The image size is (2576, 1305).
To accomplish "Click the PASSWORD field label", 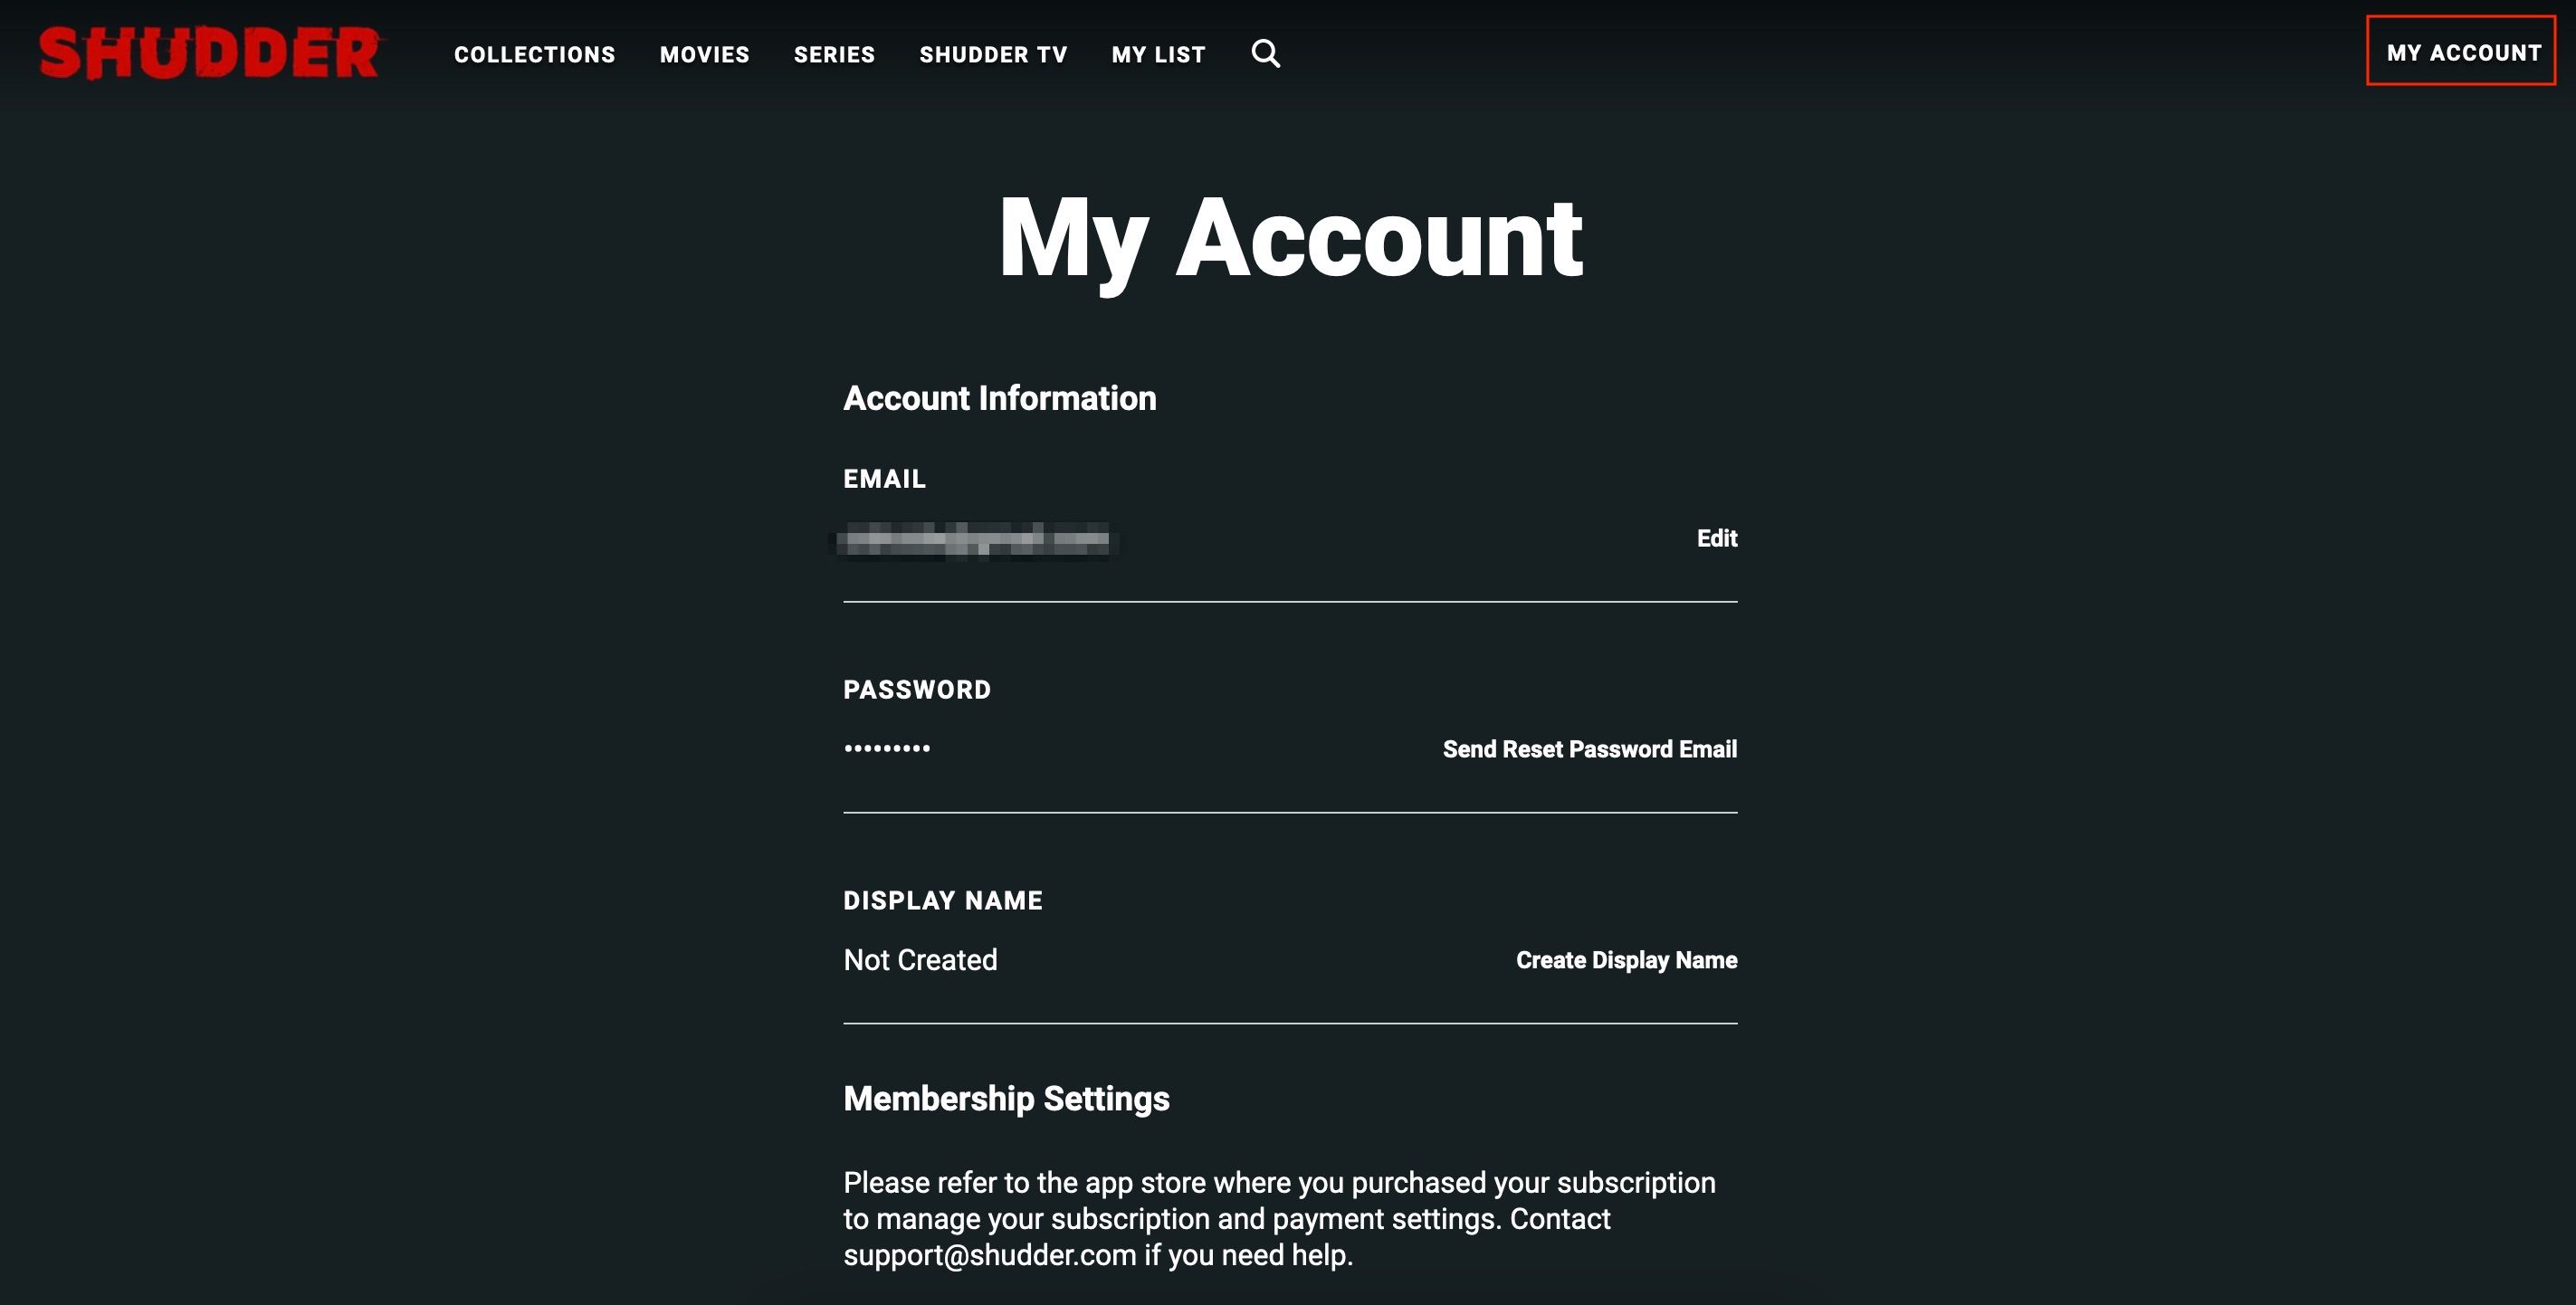I will 917,689.
